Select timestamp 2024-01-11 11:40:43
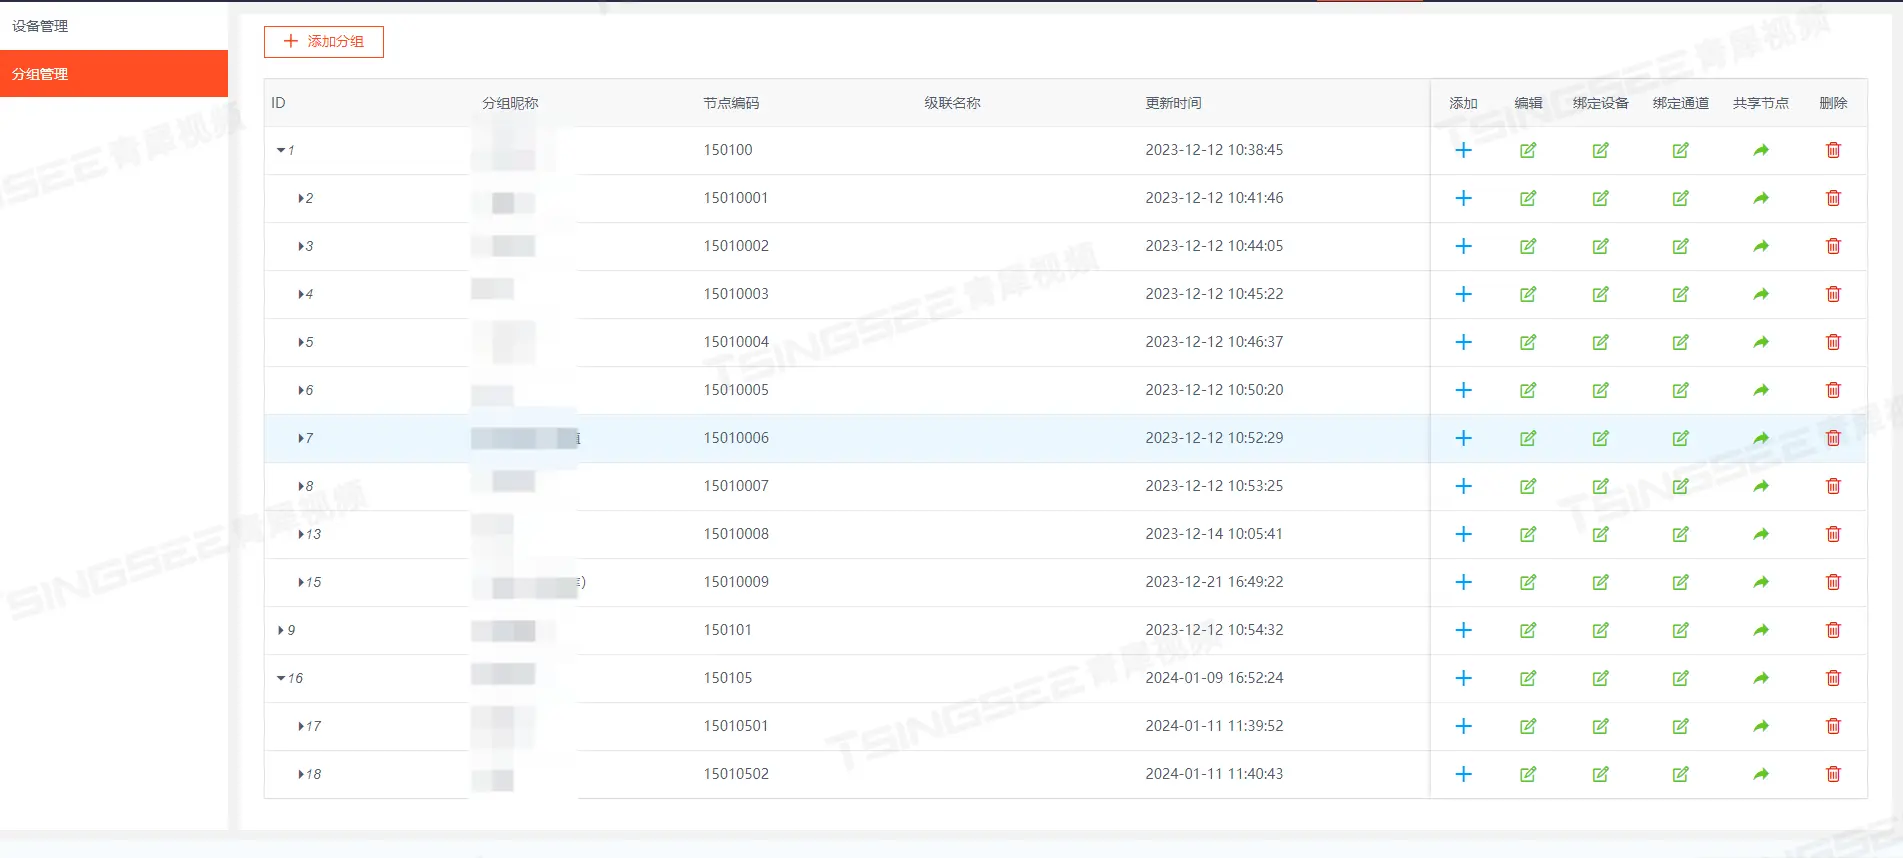The height and width of the screenshot is (858, 1903). click(x=1214, y=774)
